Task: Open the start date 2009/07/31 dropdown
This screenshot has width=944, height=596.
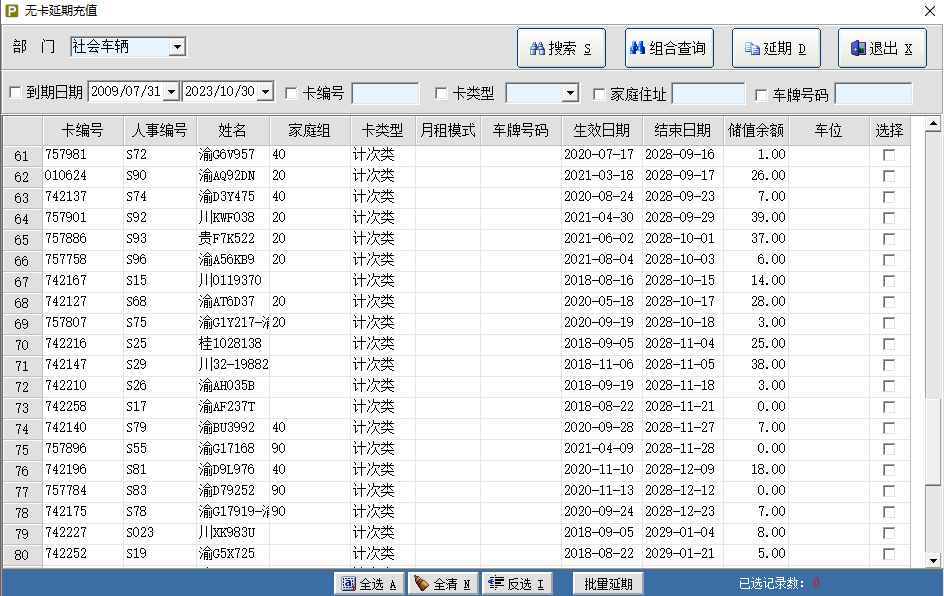Action: pyautogui.click(x=171, y=92)
